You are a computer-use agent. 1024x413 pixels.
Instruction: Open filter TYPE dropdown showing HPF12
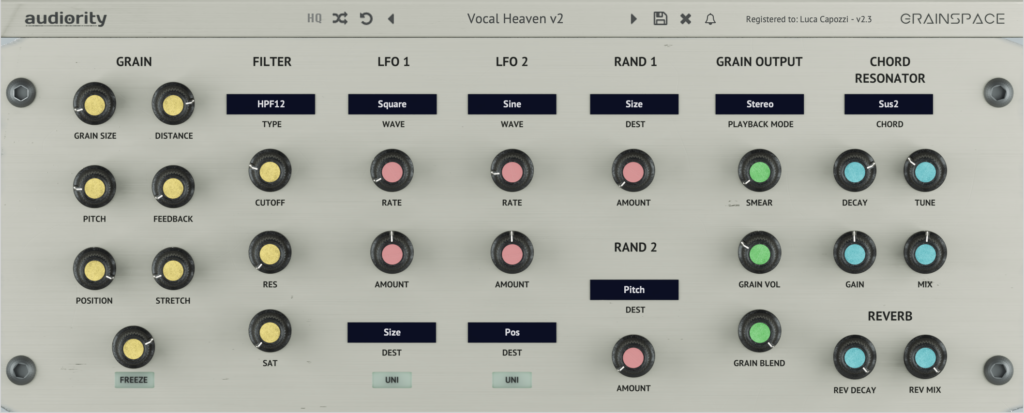click(271, 104)
